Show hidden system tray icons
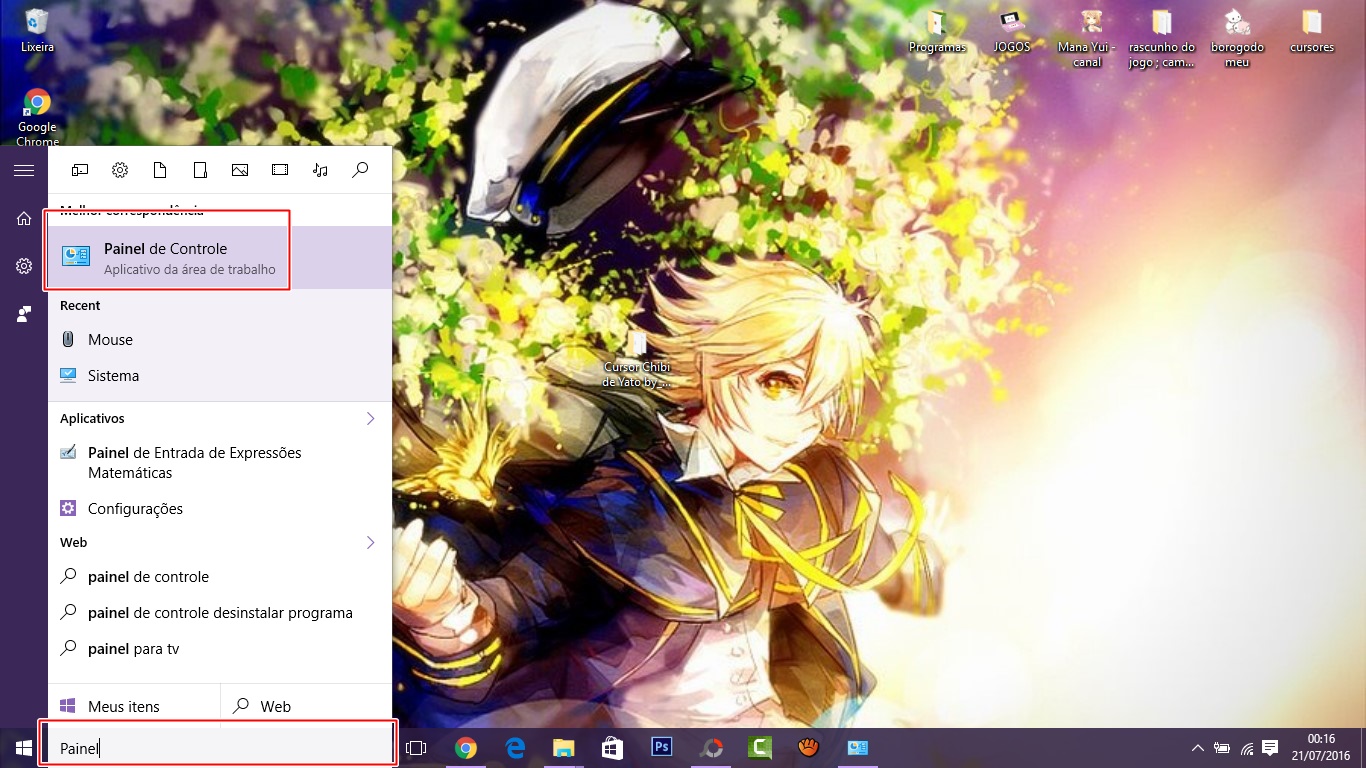The width and height of the screenshot is (1366, 768). click(x=1197, y=748)
